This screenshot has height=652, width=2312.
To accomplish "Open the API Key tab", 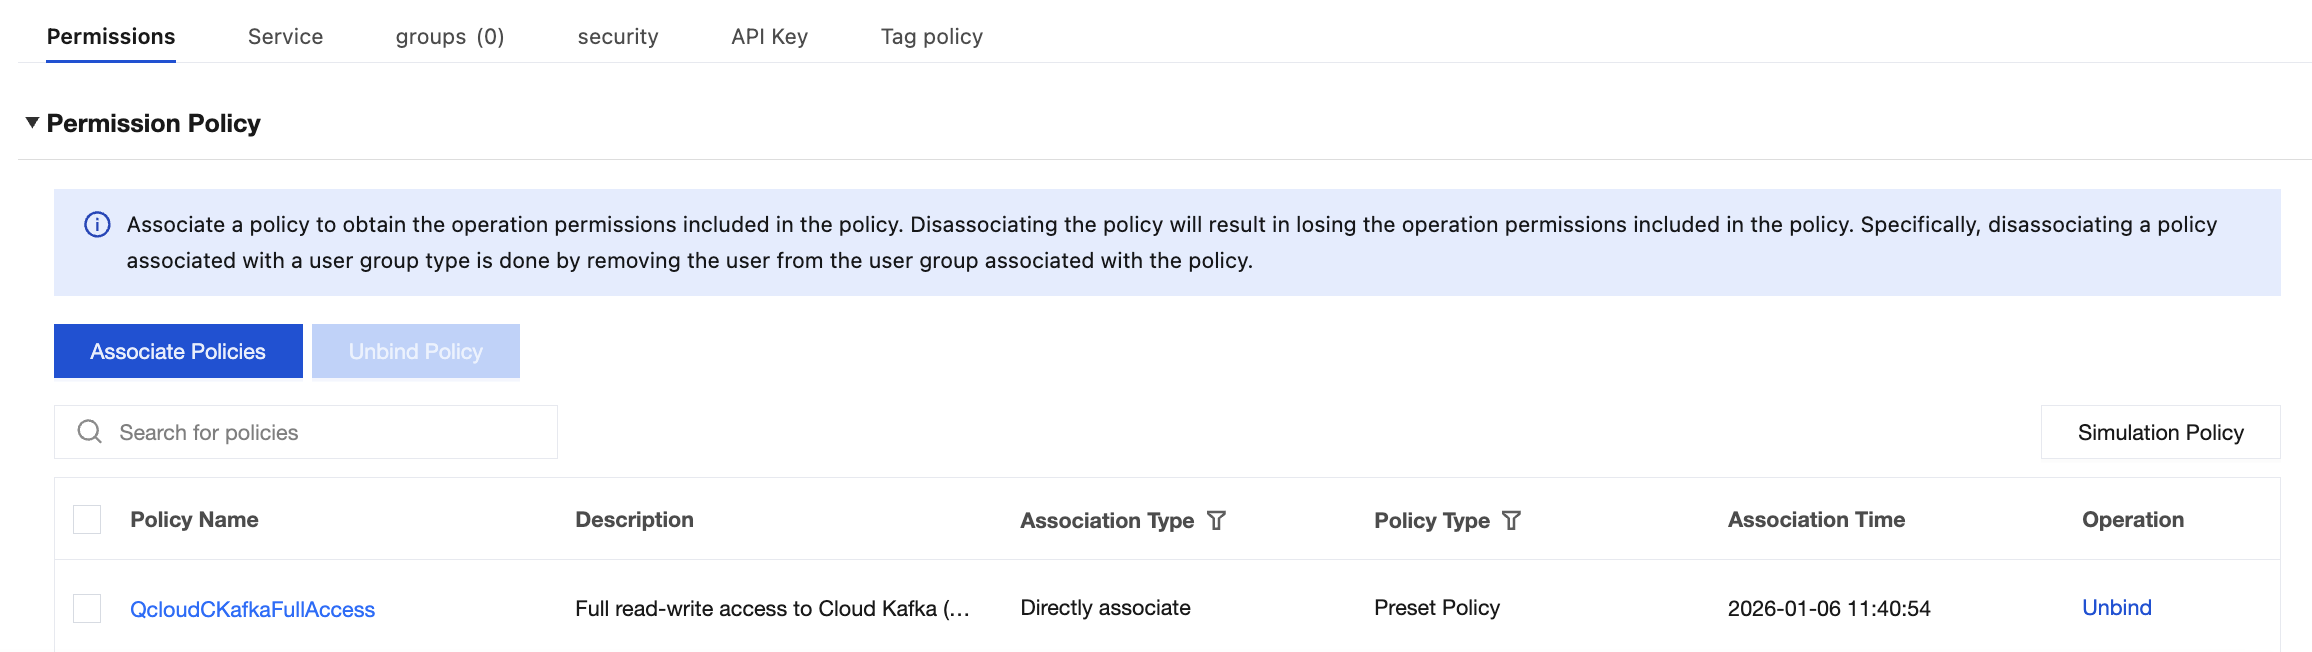I will point(769,37).
